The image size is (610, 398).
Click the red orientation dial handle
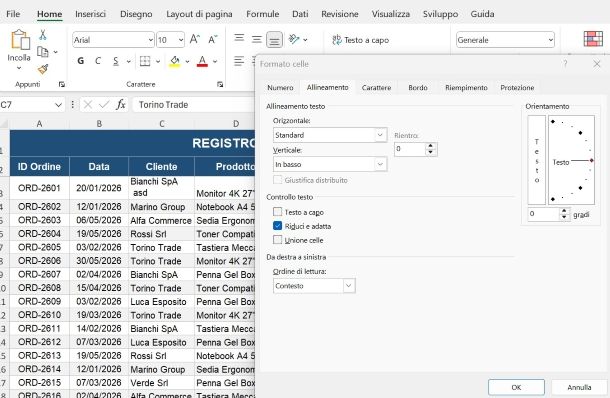[x=592, y=160]
